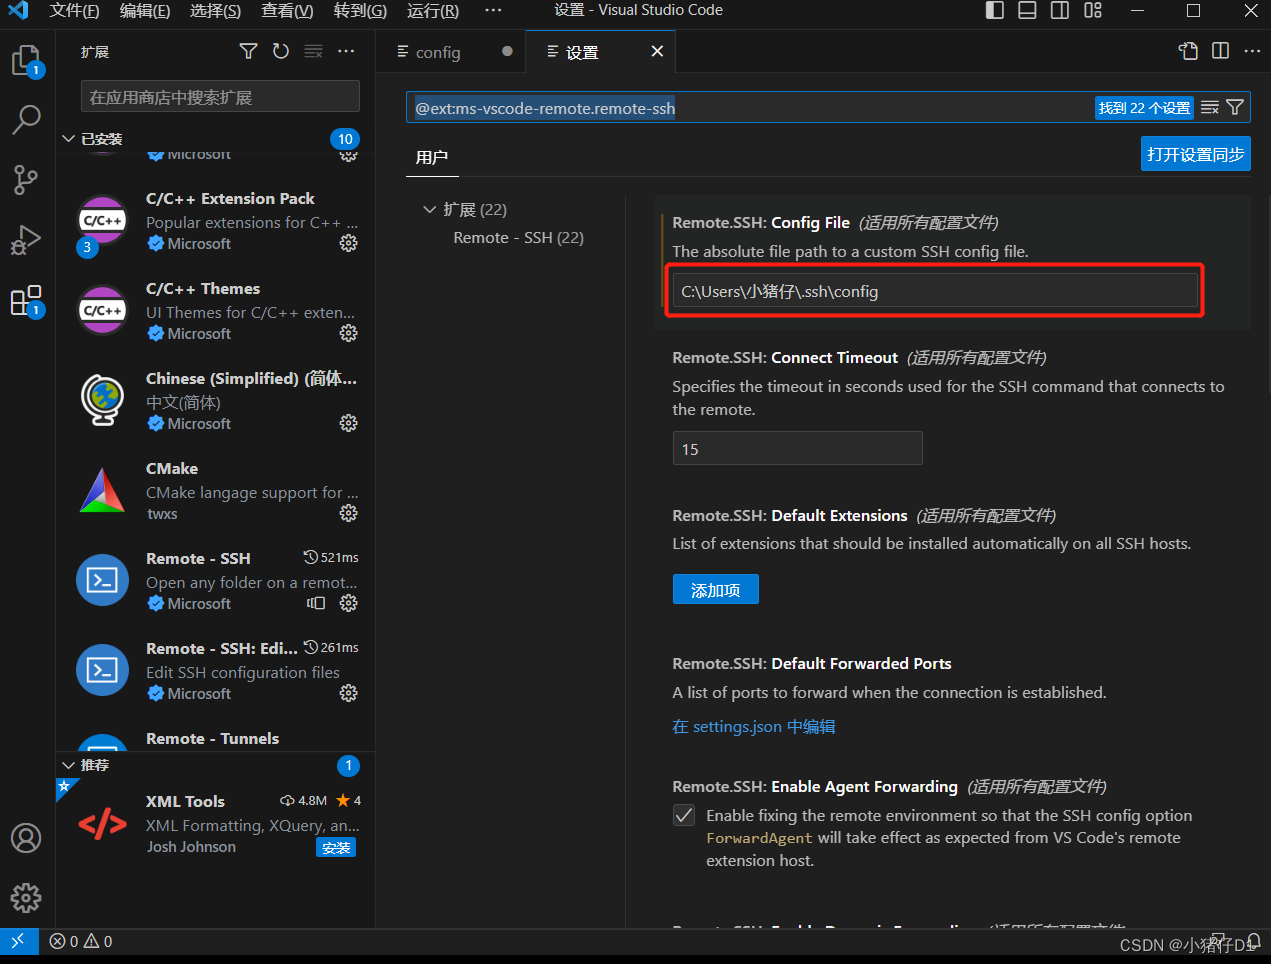Open the 选择(S) menu
Image resolution: width=1271 pixels, height=964 pixels.
(215, 11)
